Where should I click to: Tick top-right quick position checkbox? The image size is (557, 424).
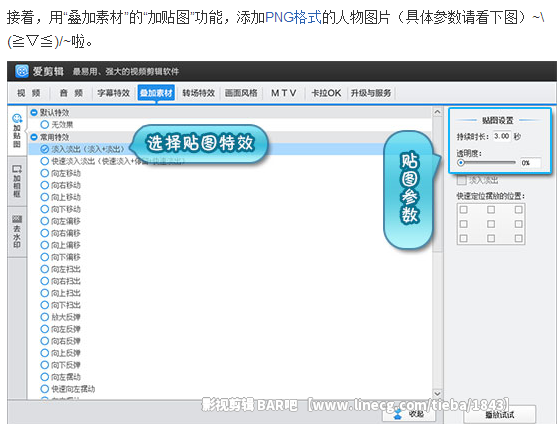point(518,210)
